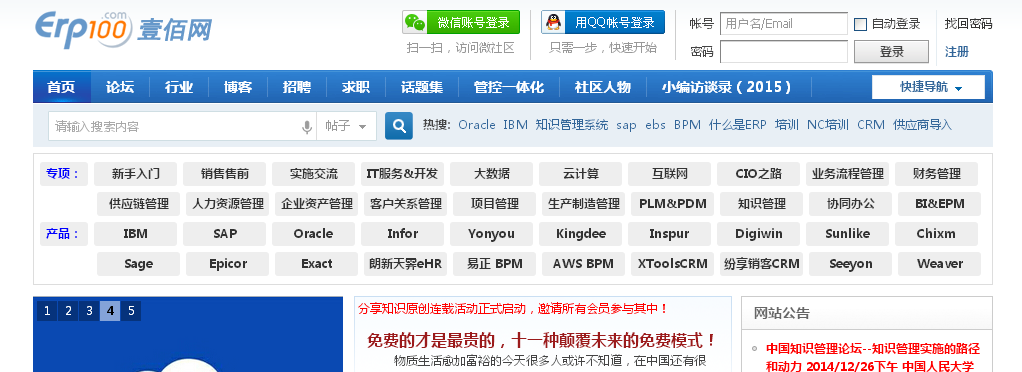Select slide 2 on the banner carousel
The image size is (1022, 372).
coord(68,311)
